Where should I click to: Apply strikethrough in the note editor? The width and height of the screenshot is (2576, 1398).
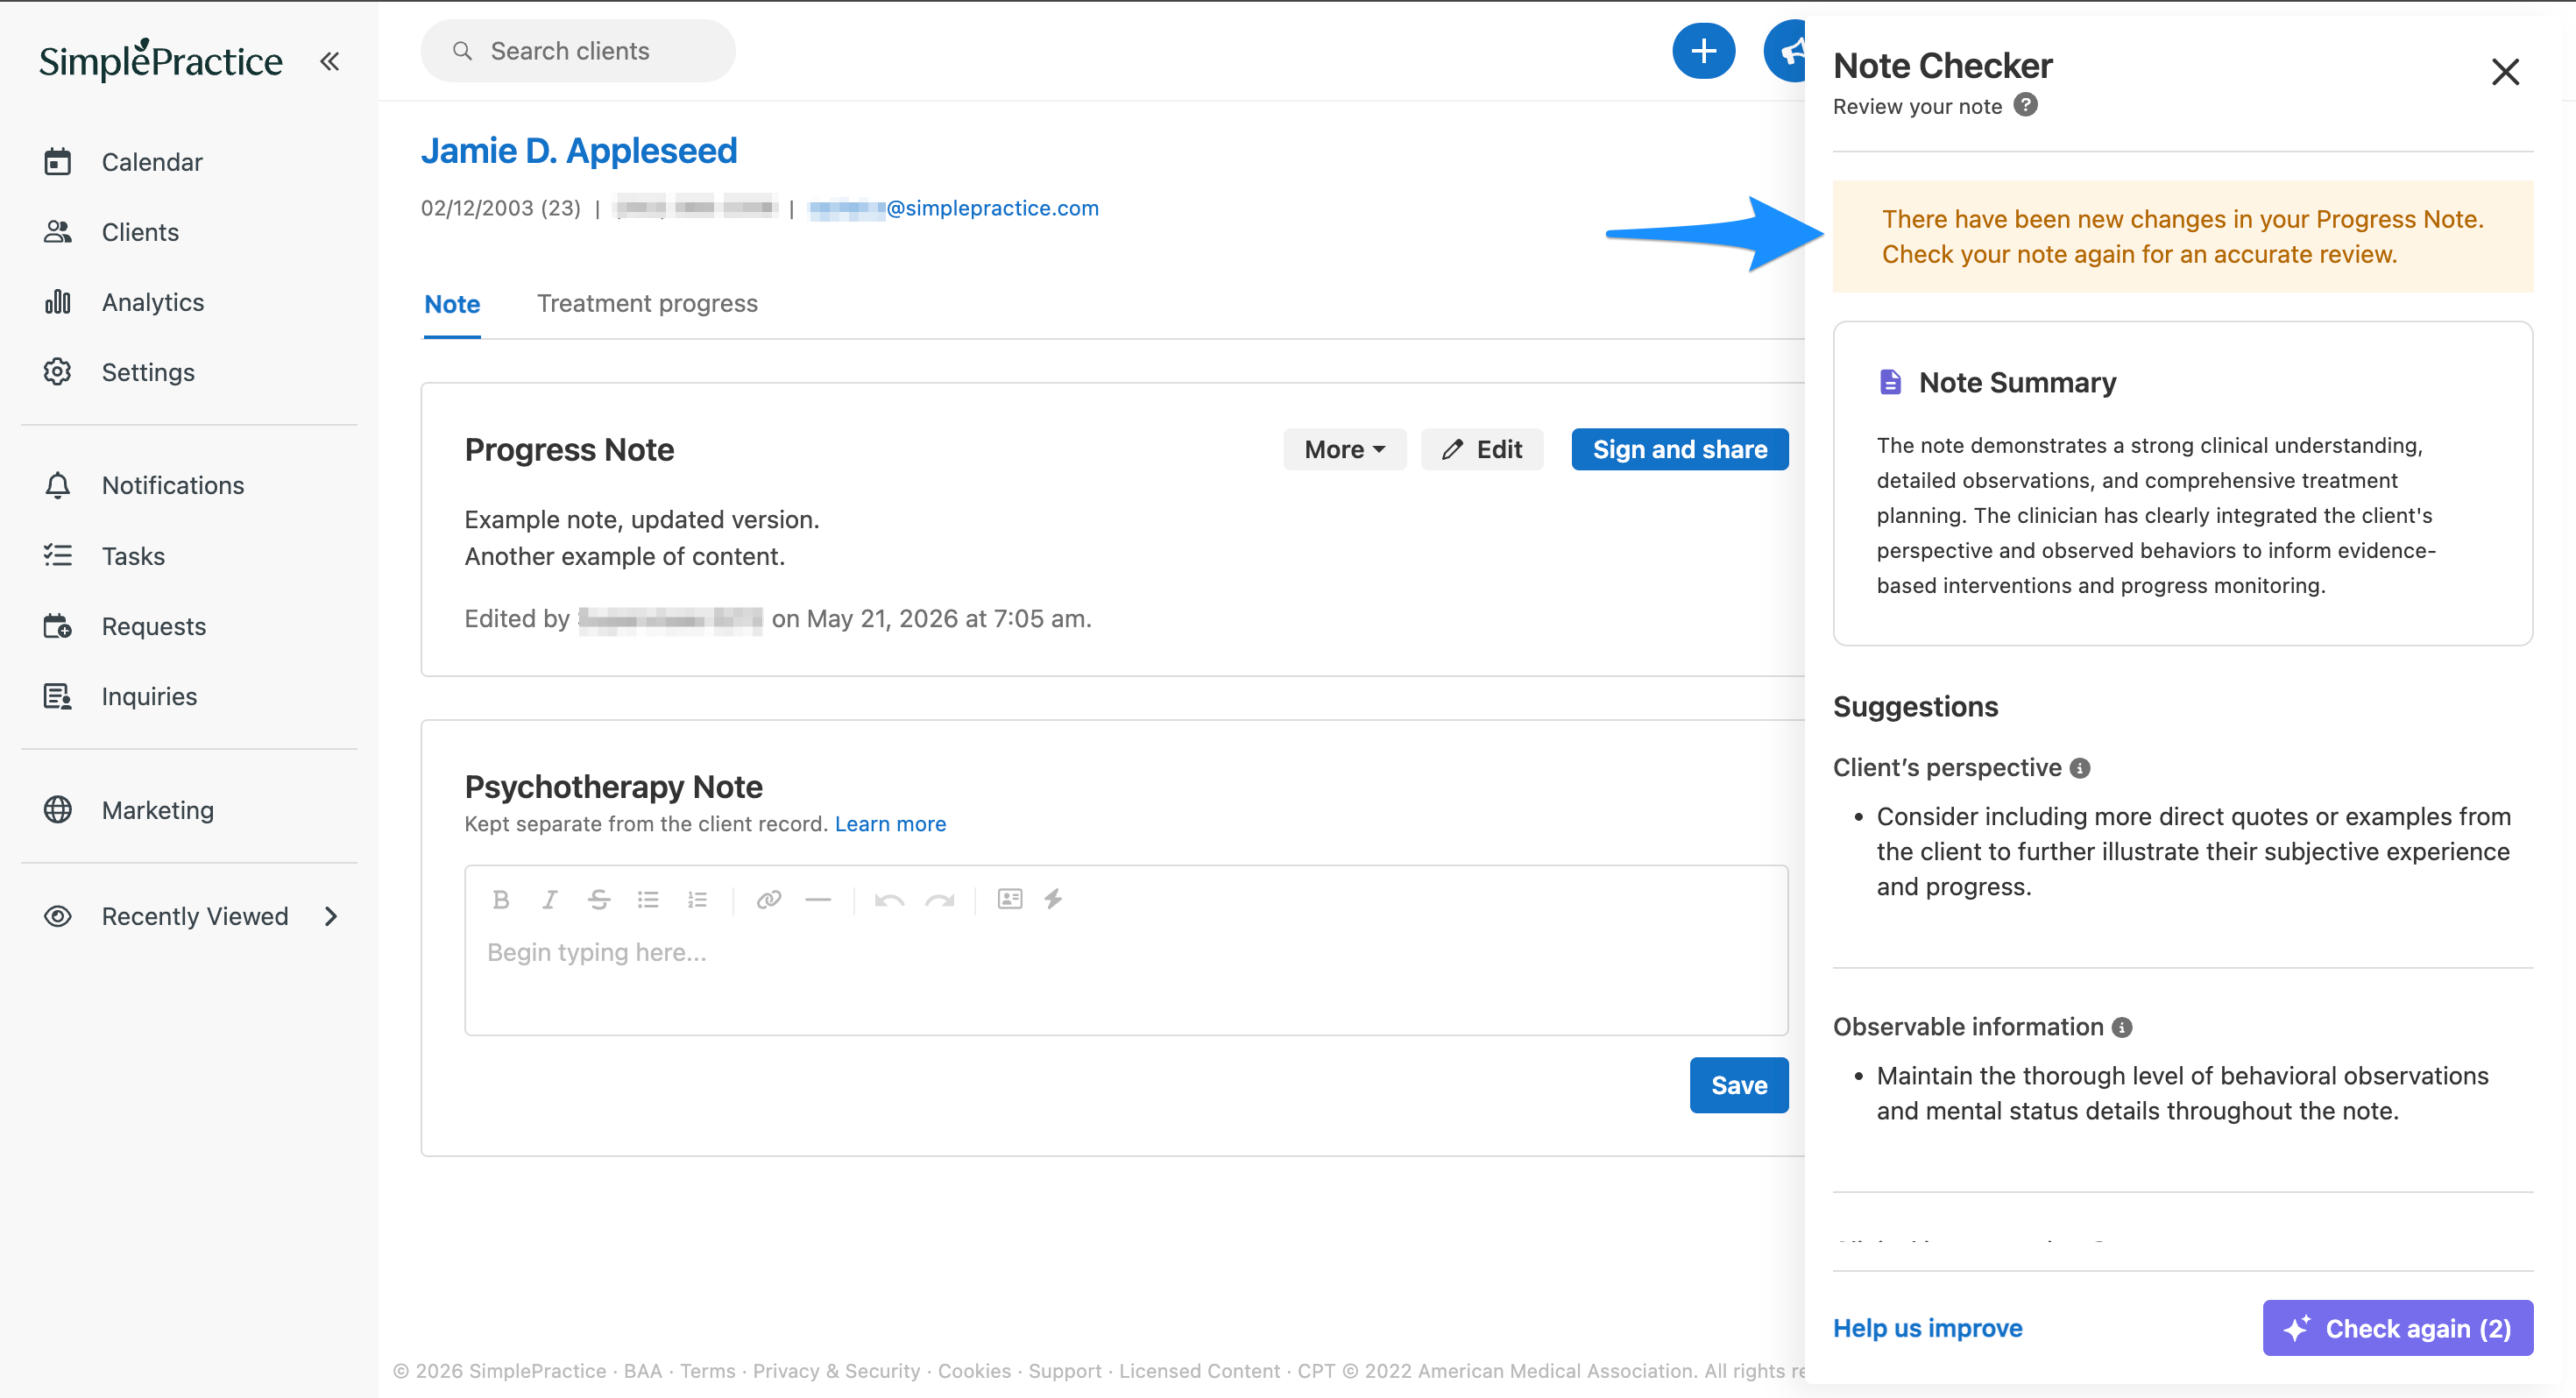pyautogui.click(x=599, y=900)
